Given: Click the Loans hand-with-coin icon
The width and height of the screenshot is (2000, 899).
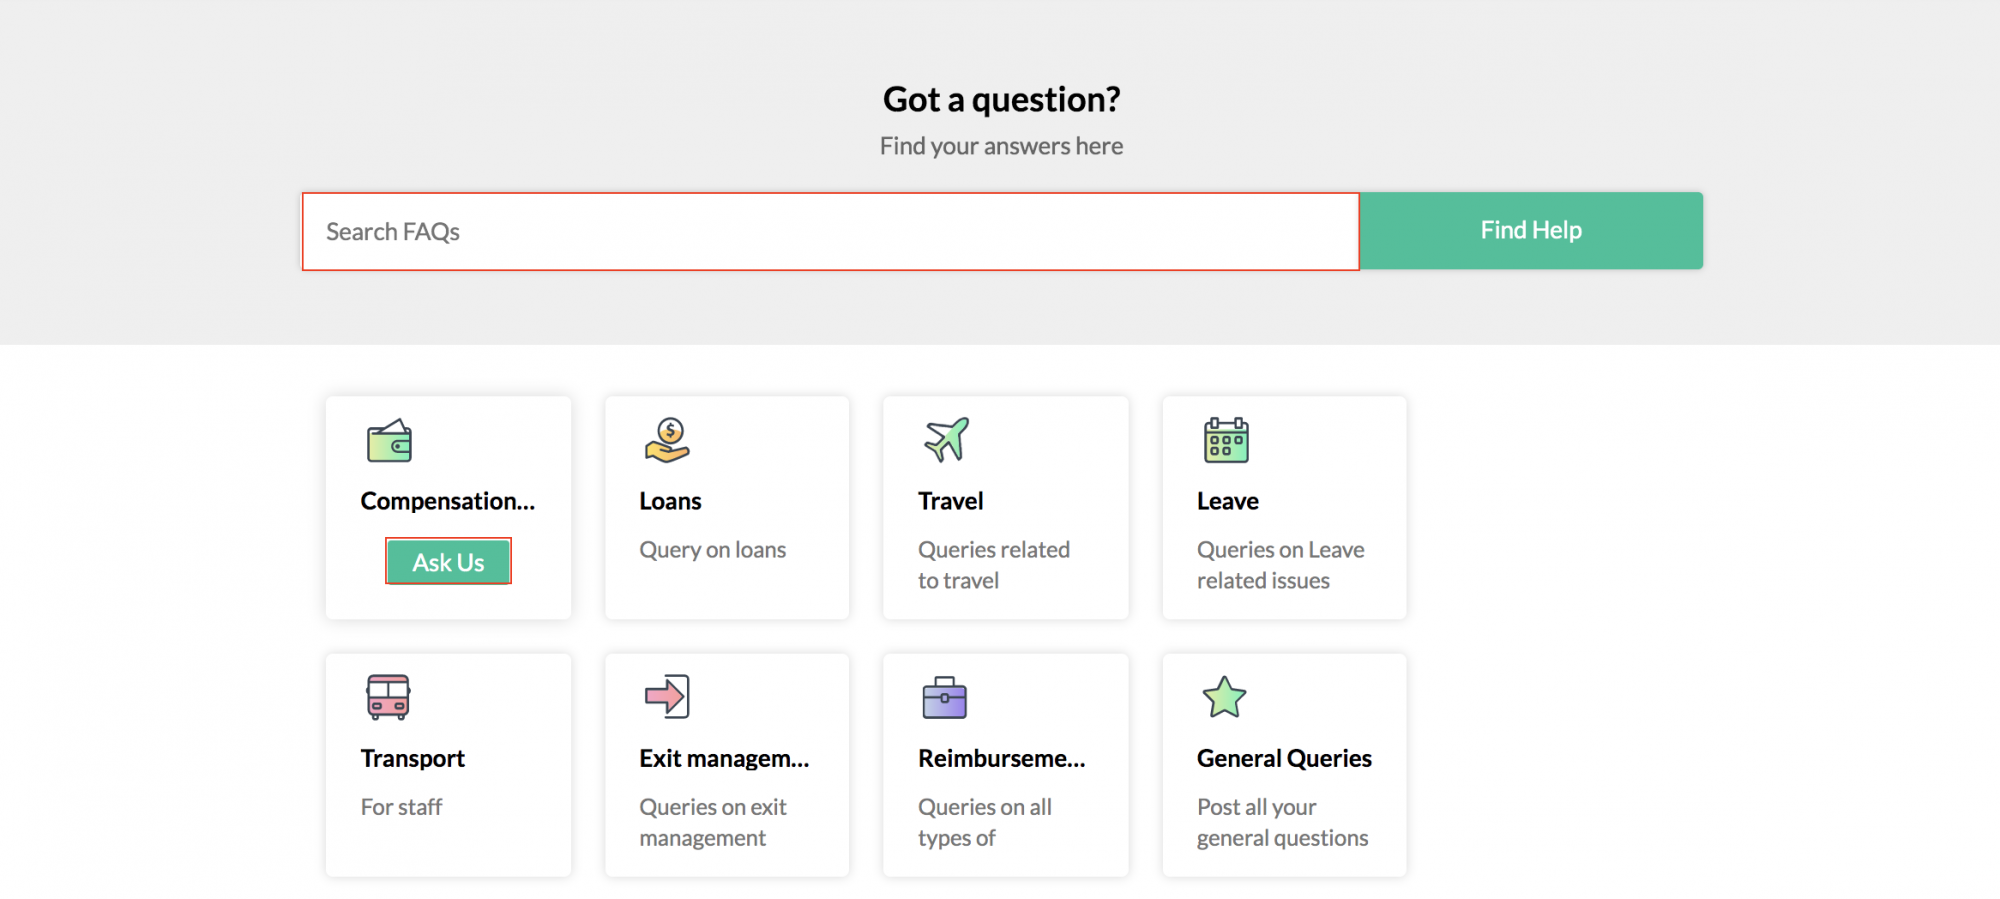Looking at the screenshot, I should [x=667, y=440].
